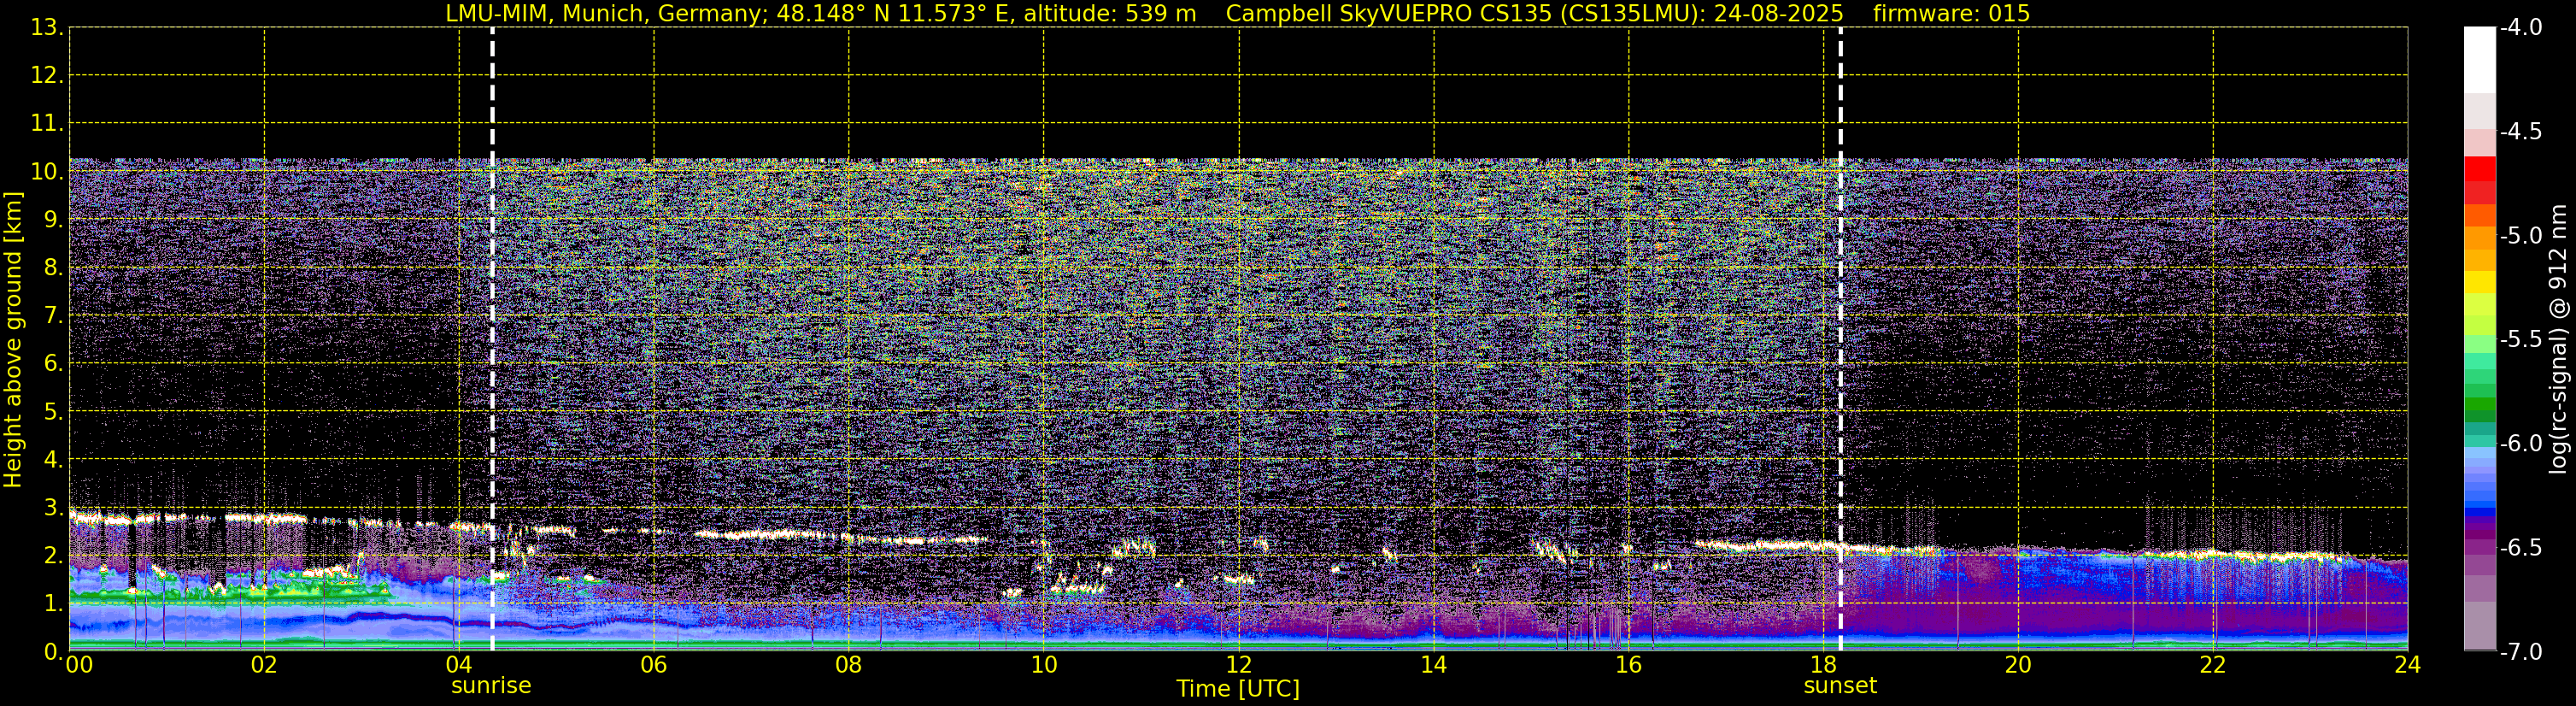2576x706 pixels.
Task: Click the 'Height above ground [km]' axis title
Action: coord(13,339)
